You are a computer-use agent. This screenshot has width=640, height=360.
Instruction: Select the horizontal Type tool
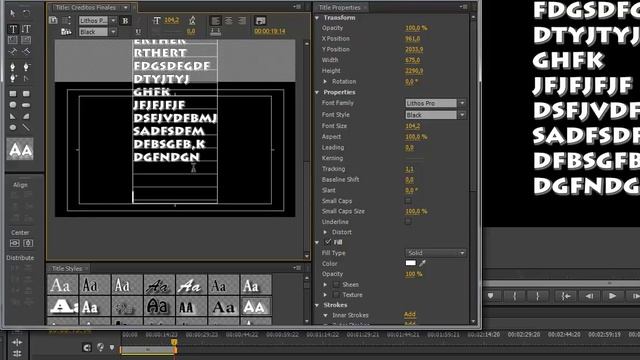pos(13,29)
